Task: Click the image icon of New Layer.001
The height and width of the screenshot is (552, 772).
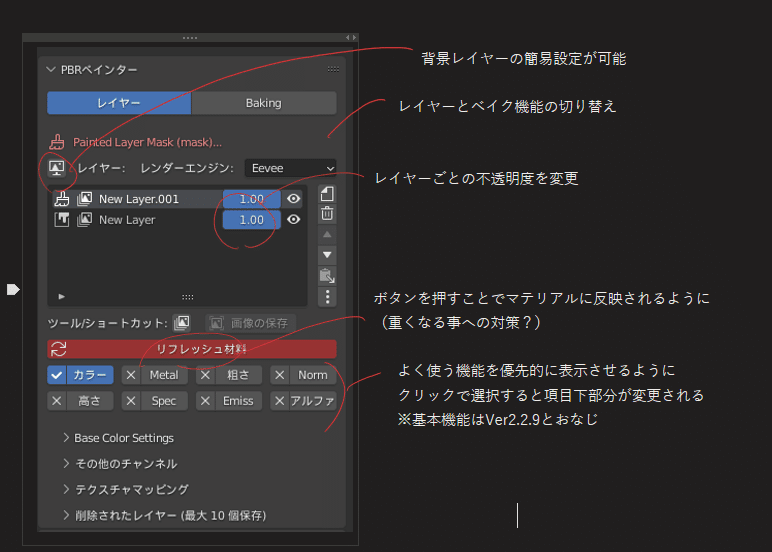Action: coord(84,199)
